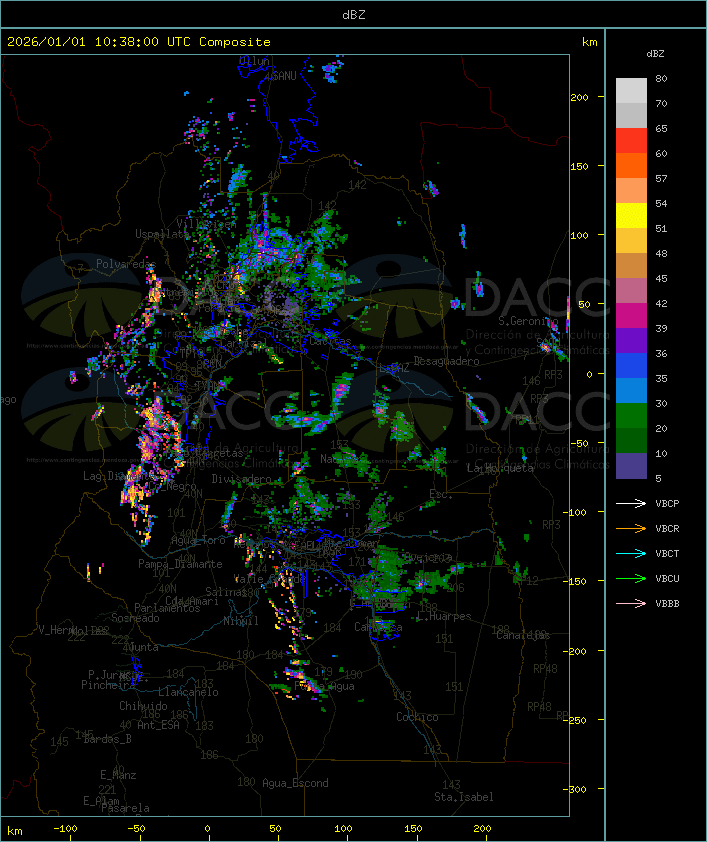Click the white VBCP arrow icon
The image size is (707, 842).
pyautogui.click(x=631, y=503)
